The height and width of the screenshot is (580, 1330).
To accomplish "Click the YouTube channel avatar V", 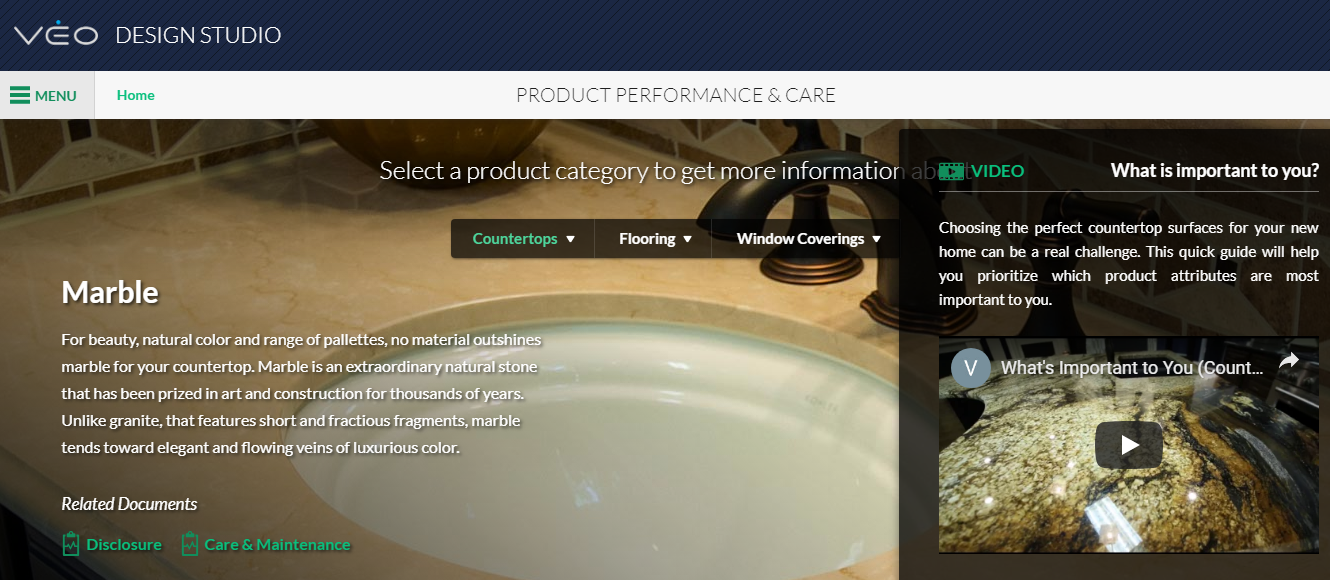I will (x=970, y=367).
